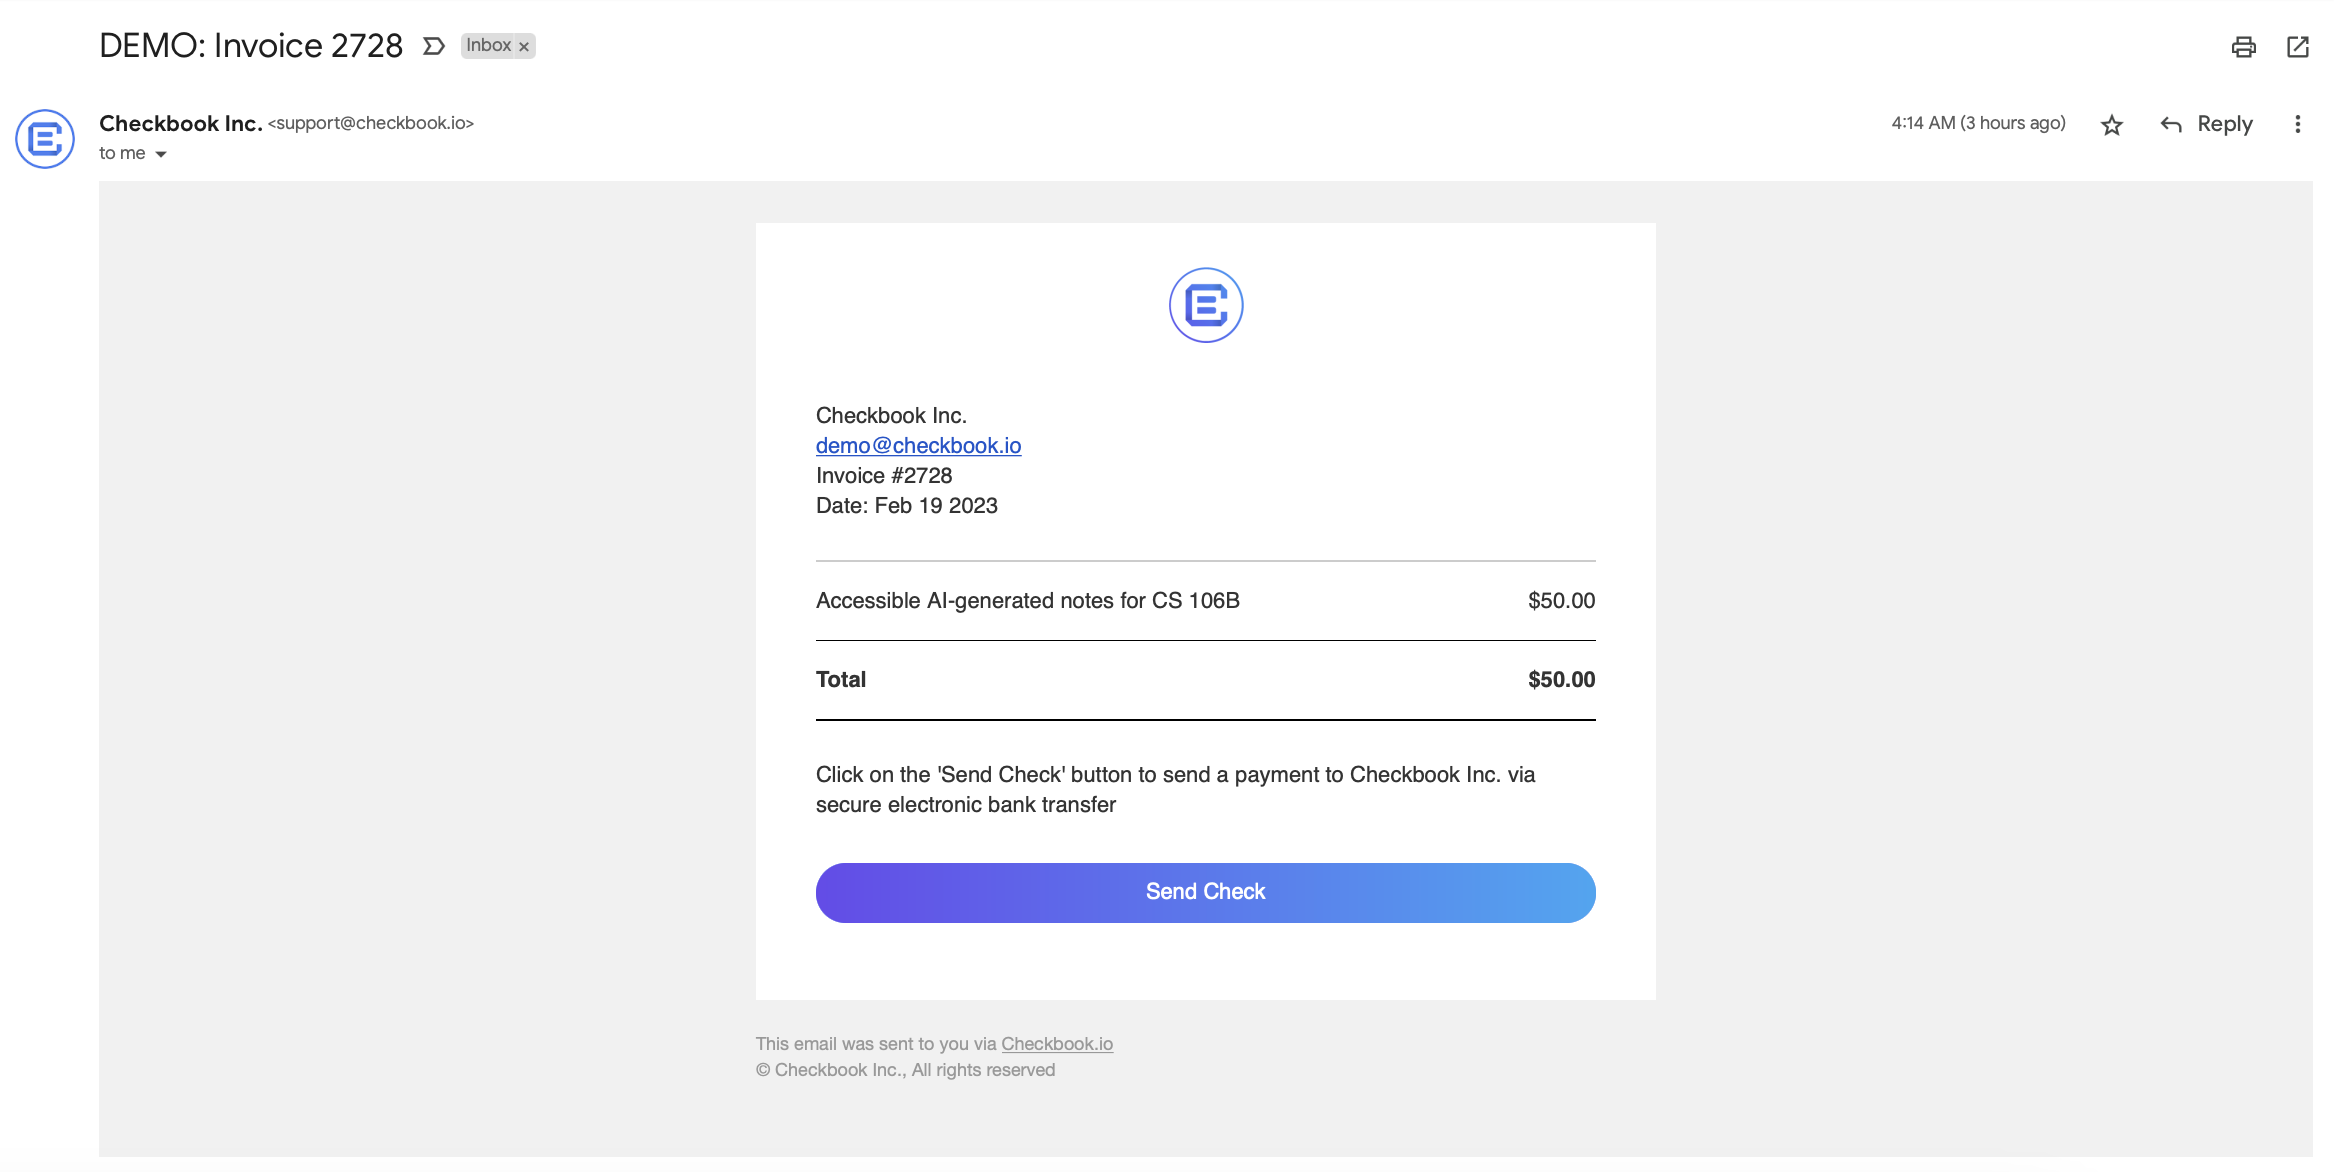Toggle the importance marker beside subject
Image resolution: width=2334 pixels, height=1172 pixels.
(433, 46)
